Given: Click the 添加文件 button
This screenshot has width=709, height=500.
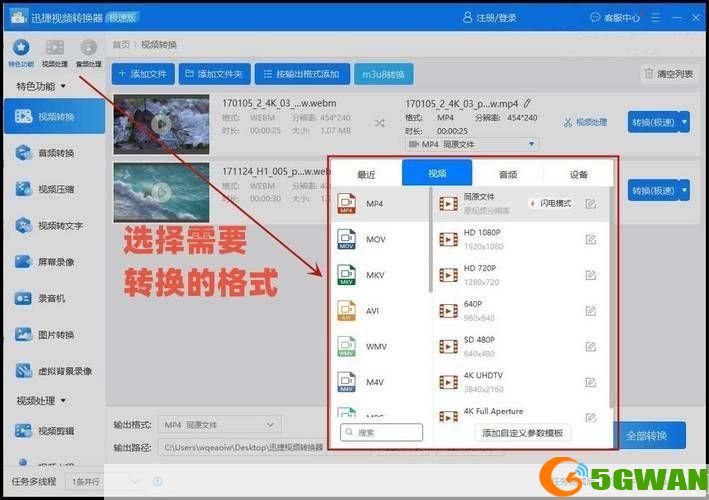Looking at the screenshot, I should (x=143, y=74).
